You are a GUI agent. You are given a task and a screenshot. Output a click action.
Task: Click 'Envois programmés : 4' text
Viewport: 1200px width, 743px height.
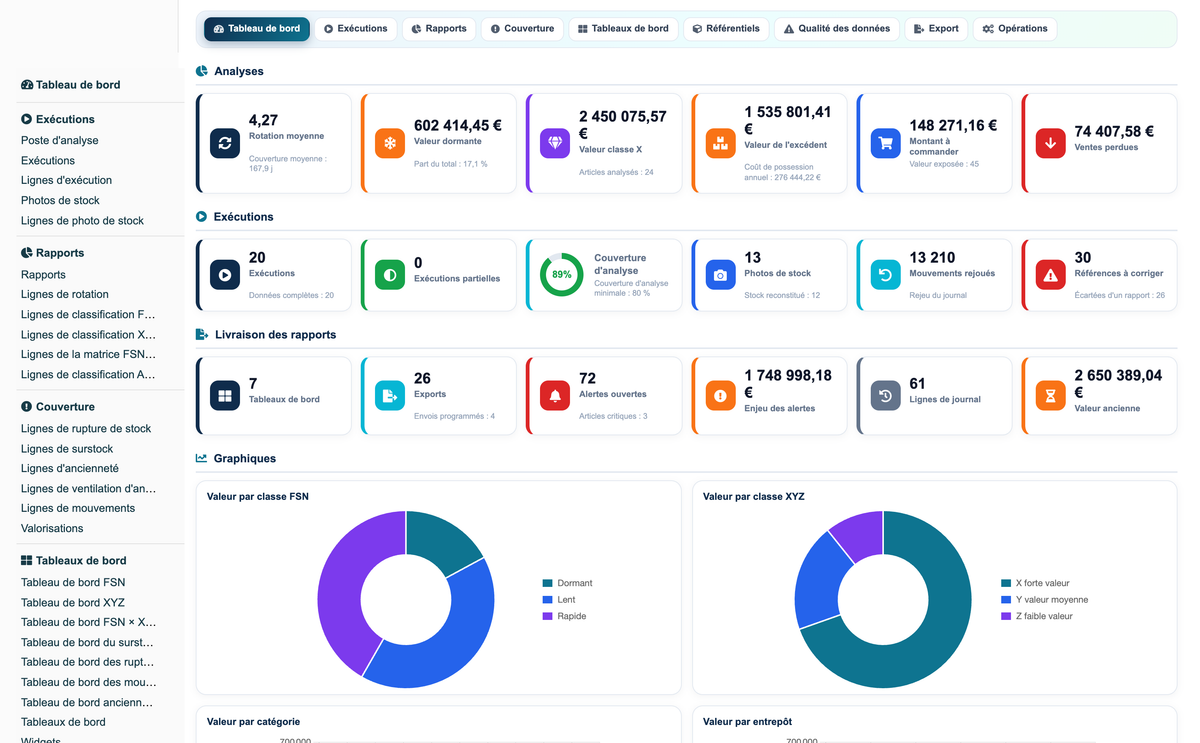(454, 416)
